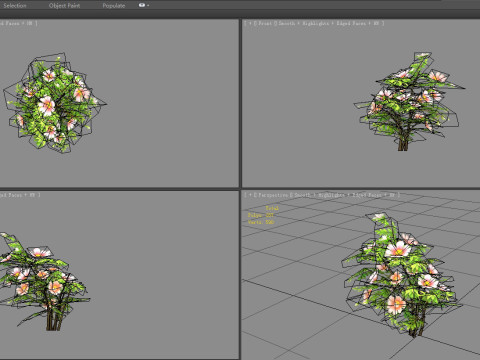Viewport: 480px width, 360px height.
Task: Switch to the Object Paint tab
Action: coord(64,6)
